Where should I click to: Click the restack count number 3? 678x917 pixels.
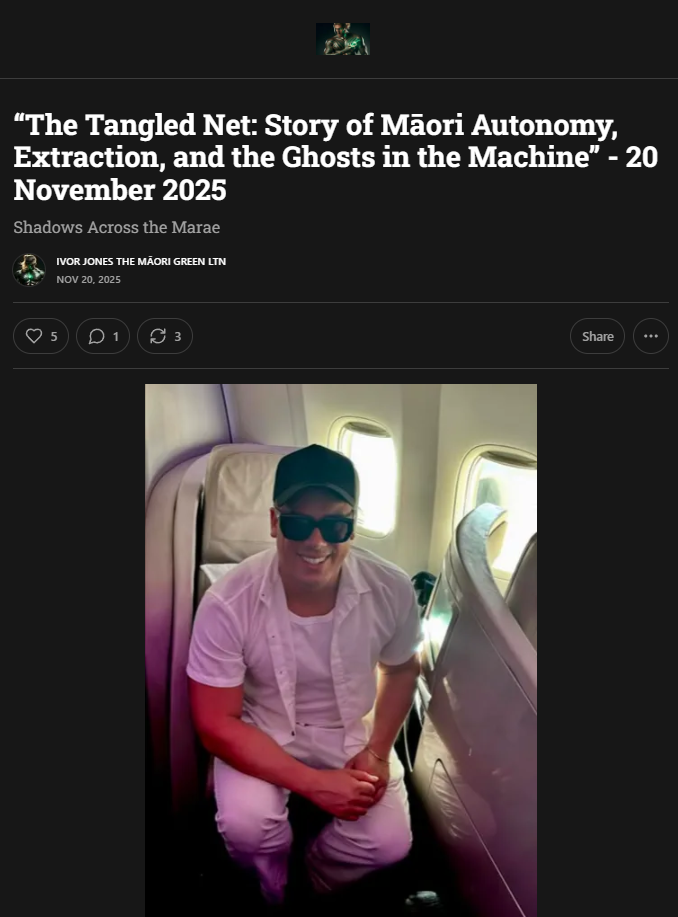coord(178,337)
